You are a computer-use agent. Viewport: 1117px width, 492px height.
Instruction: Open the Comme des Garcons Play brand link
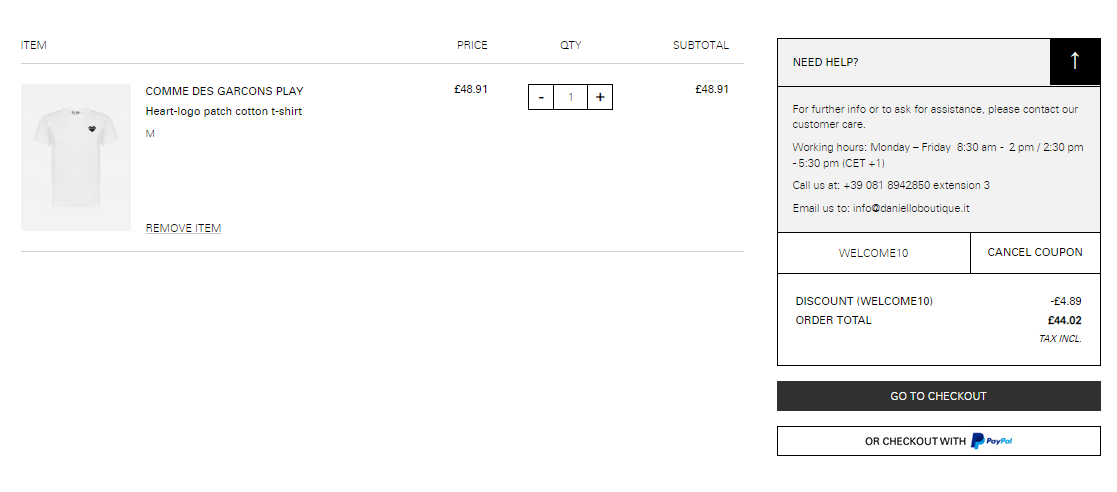click(x=224, y=91)
